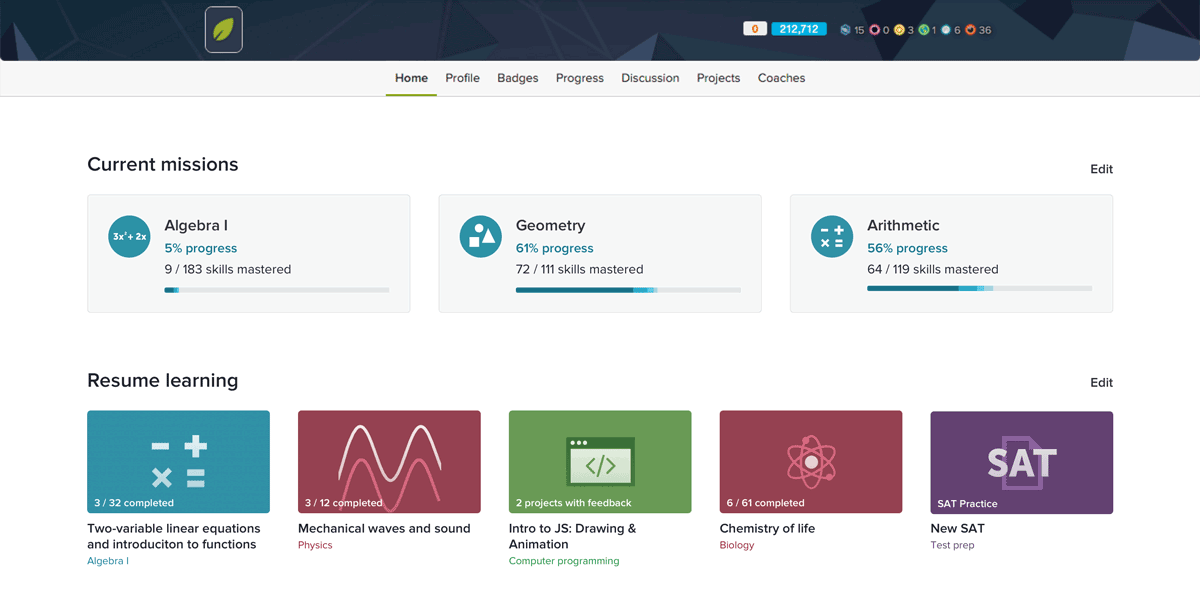Open the Mechanical waves thumbnail
The height and width of the screenshot is (600, 1200).
click(x=389, y=462)
